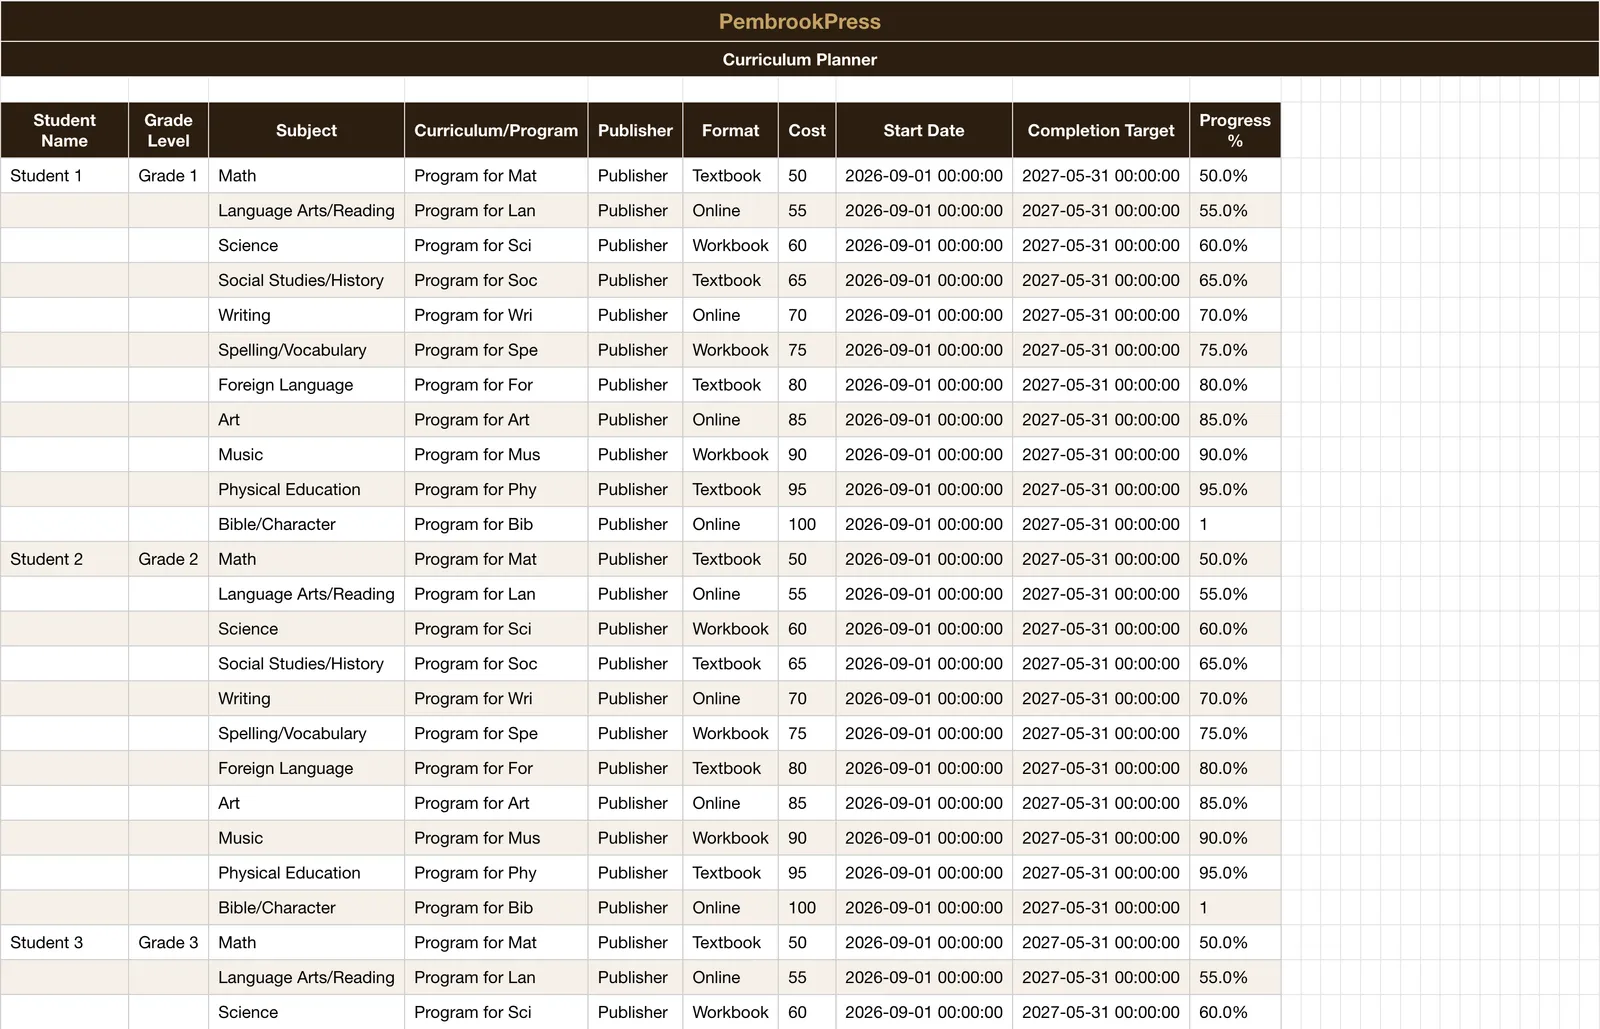This screenshot has width=1600, height=1029.
Task: Select Student 1's Art subject cell
Action: click(x=306, y=420)
